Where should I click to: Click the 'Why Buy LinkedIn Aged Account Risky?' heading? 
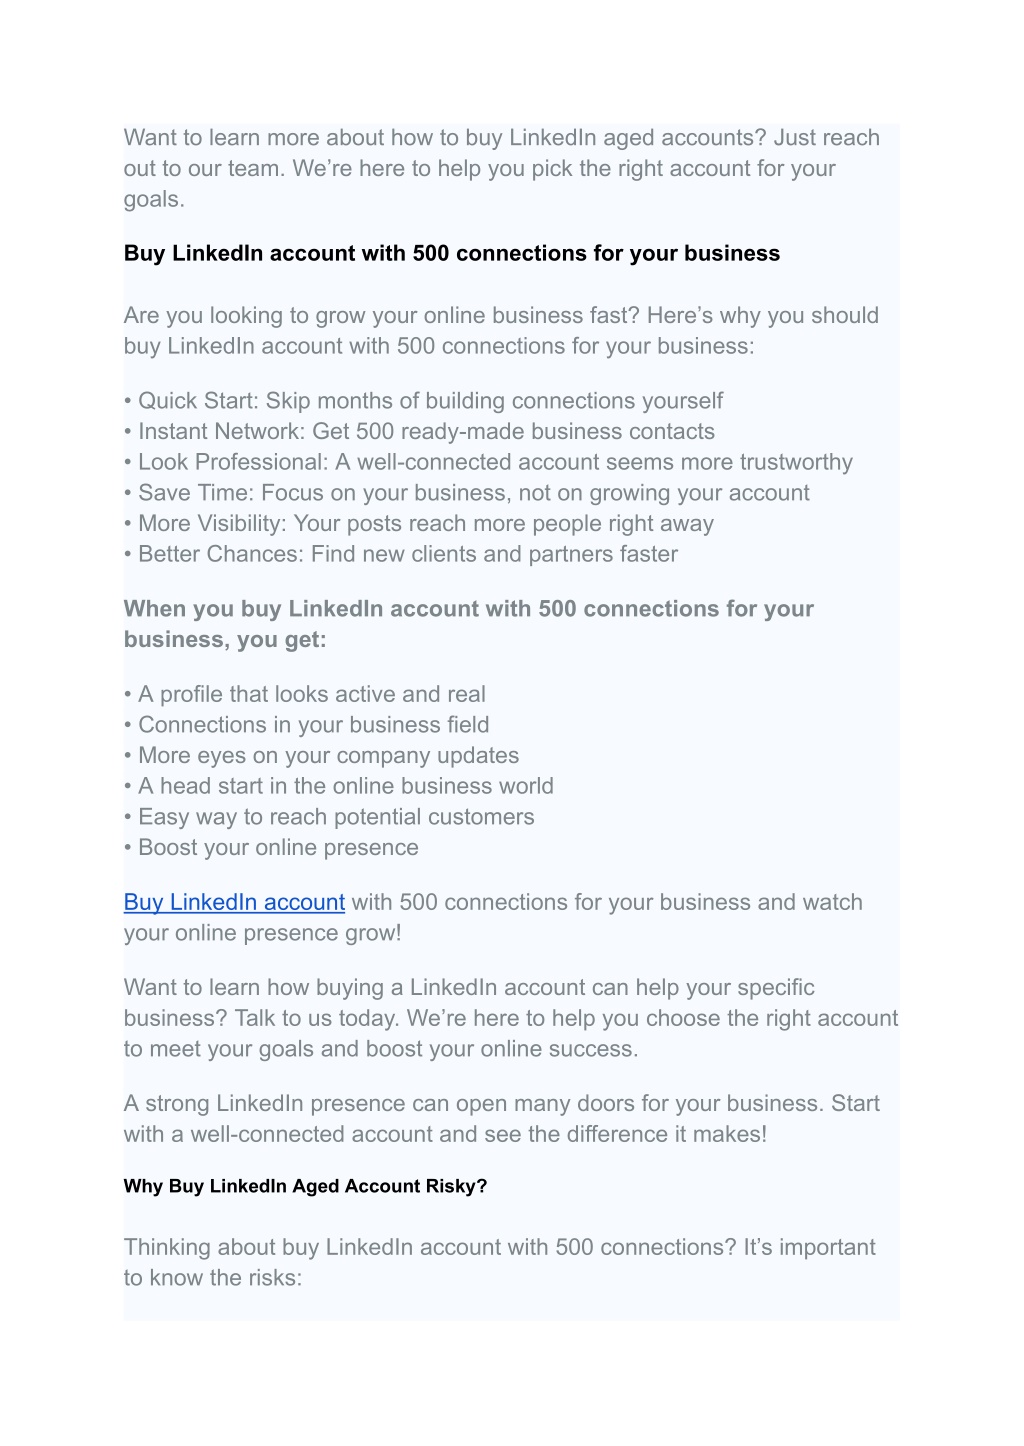(x=305, y=1186)
